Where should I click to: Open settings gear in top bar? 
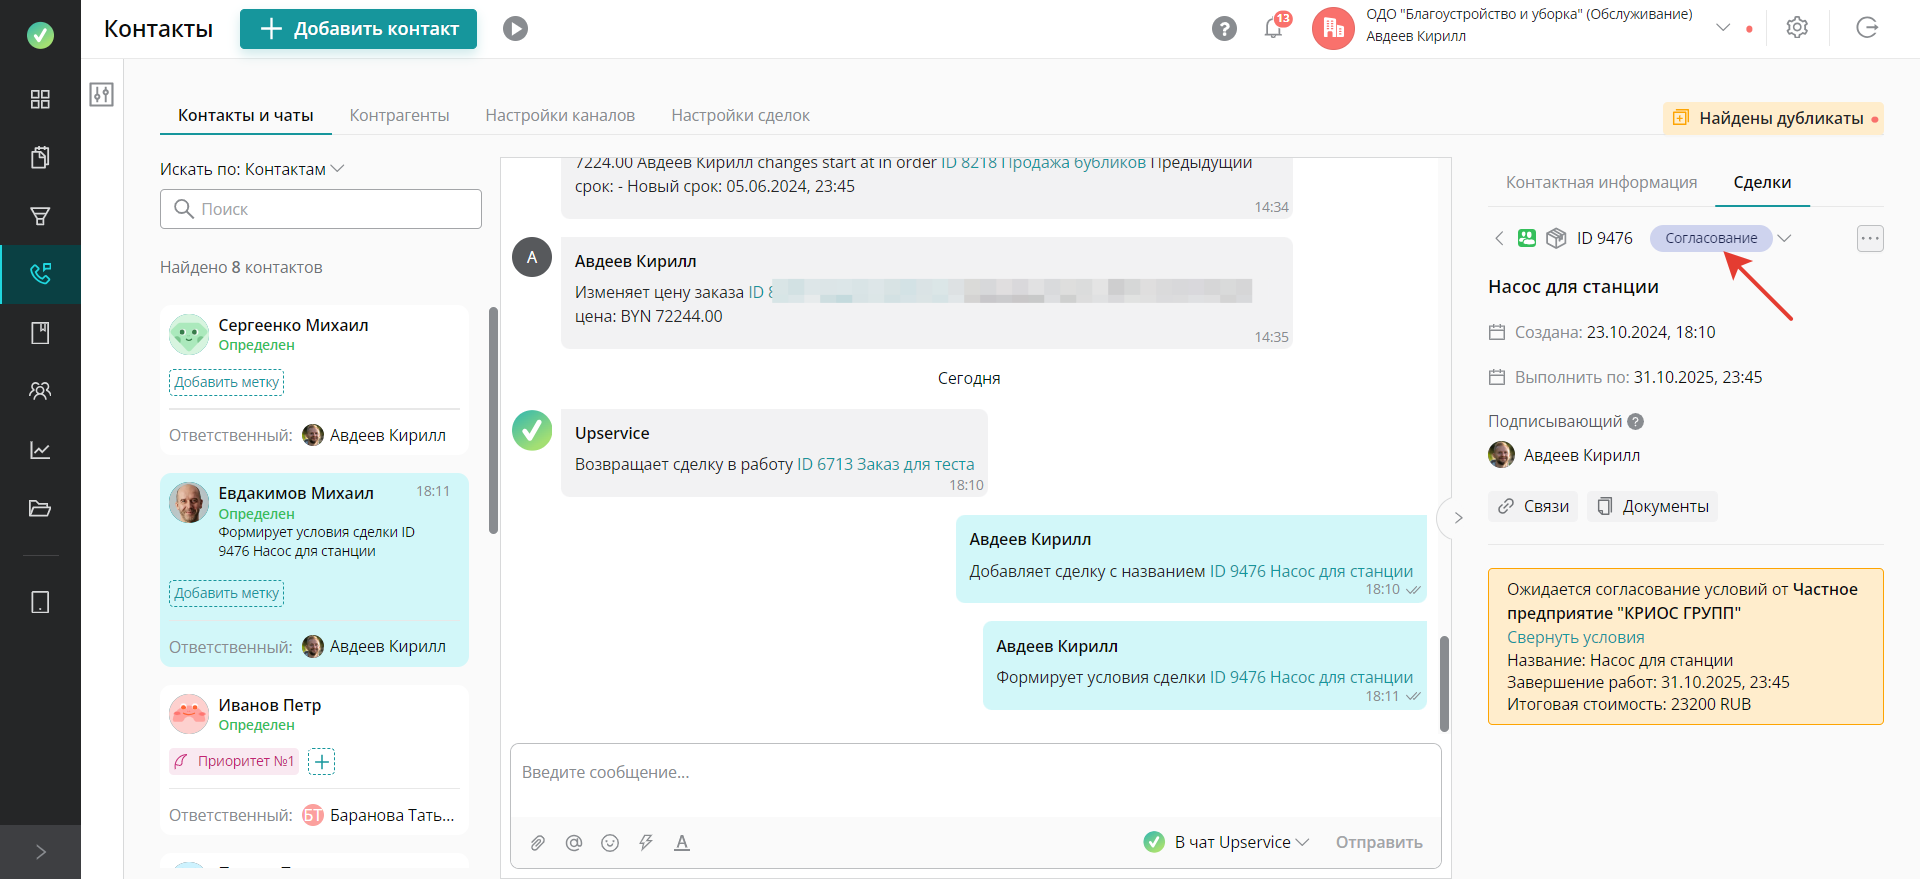click(x=1797, y=28)
